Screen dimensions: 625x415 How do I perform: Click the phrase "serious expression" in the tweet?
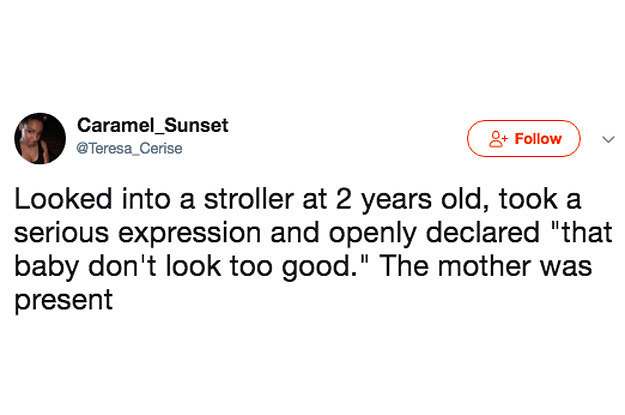tap(138, 234)
